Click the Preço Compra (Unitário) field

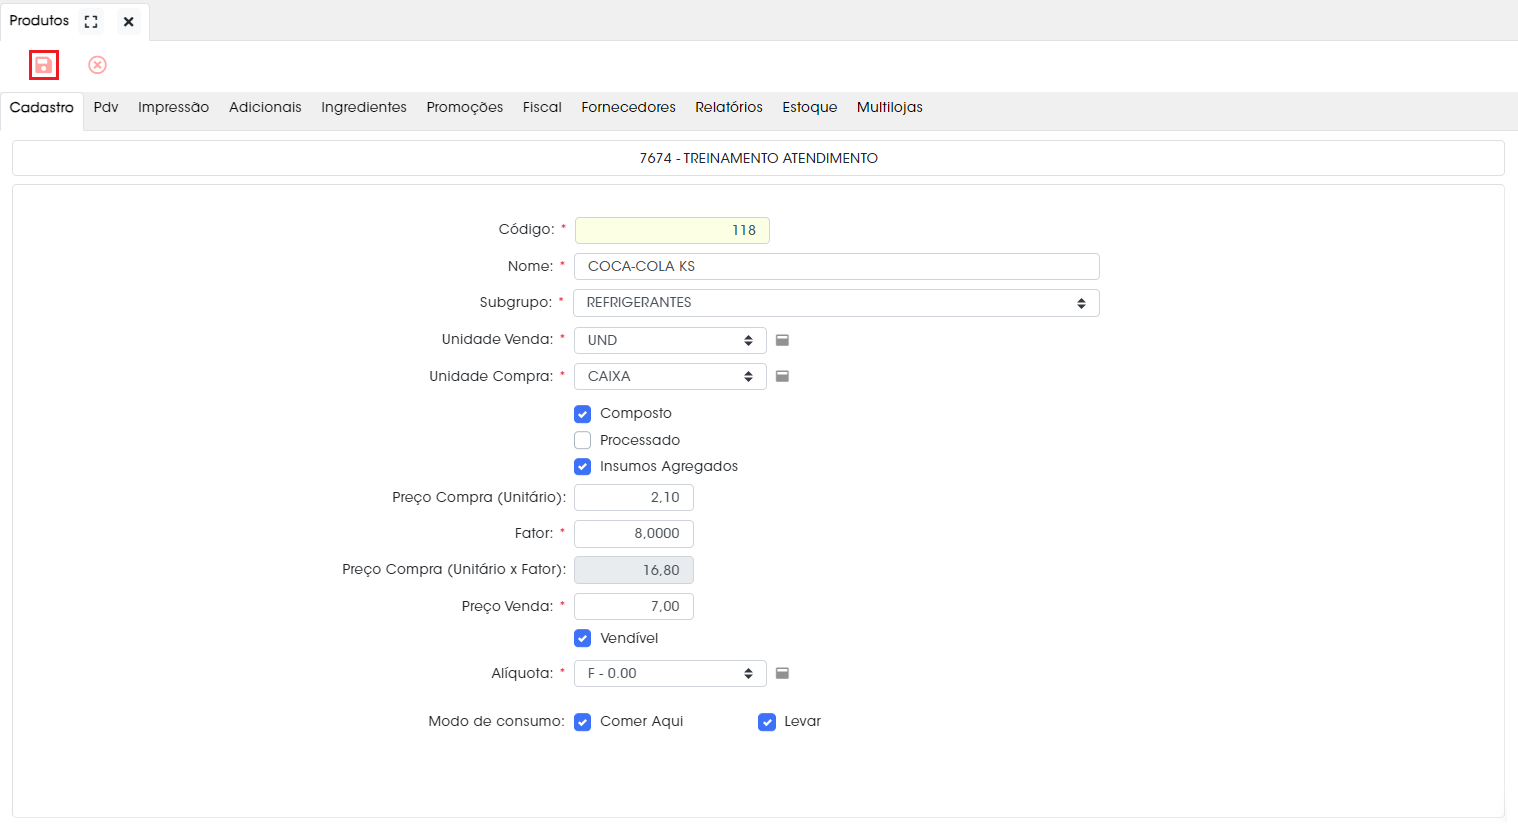click(x=634, y=497)
